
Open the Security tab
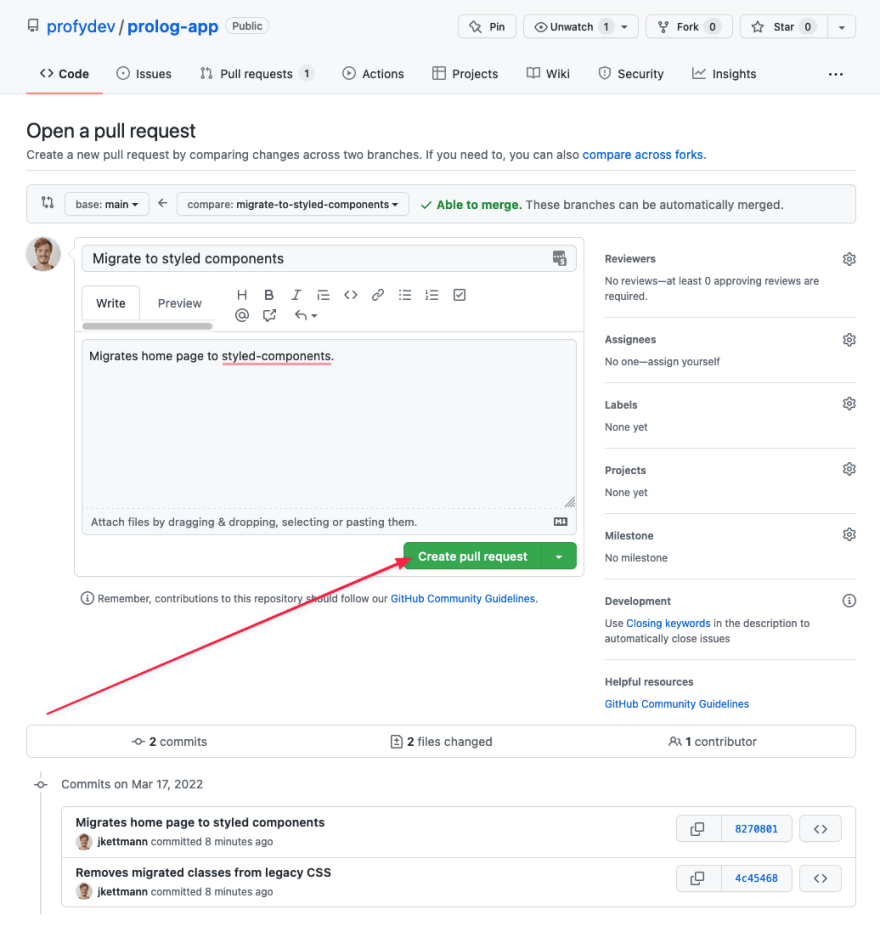[x=631, y=74]
